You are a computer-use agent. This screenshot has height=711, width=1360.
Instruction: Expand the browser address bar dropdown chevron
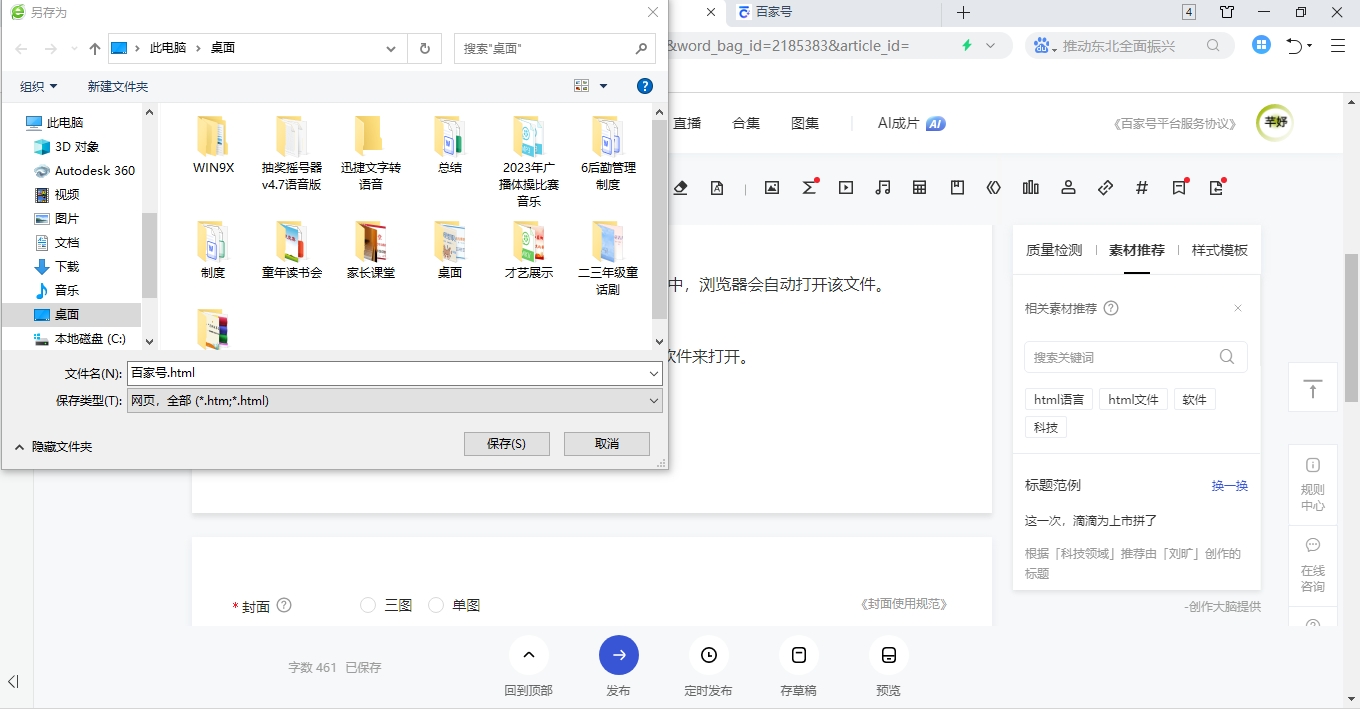[x=991, y=46]
